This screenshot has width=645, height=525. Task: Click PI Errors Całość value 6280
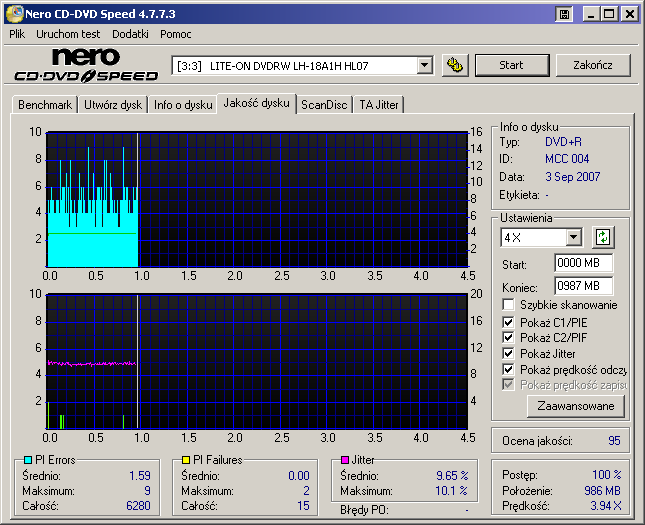[x=138, y=506]
